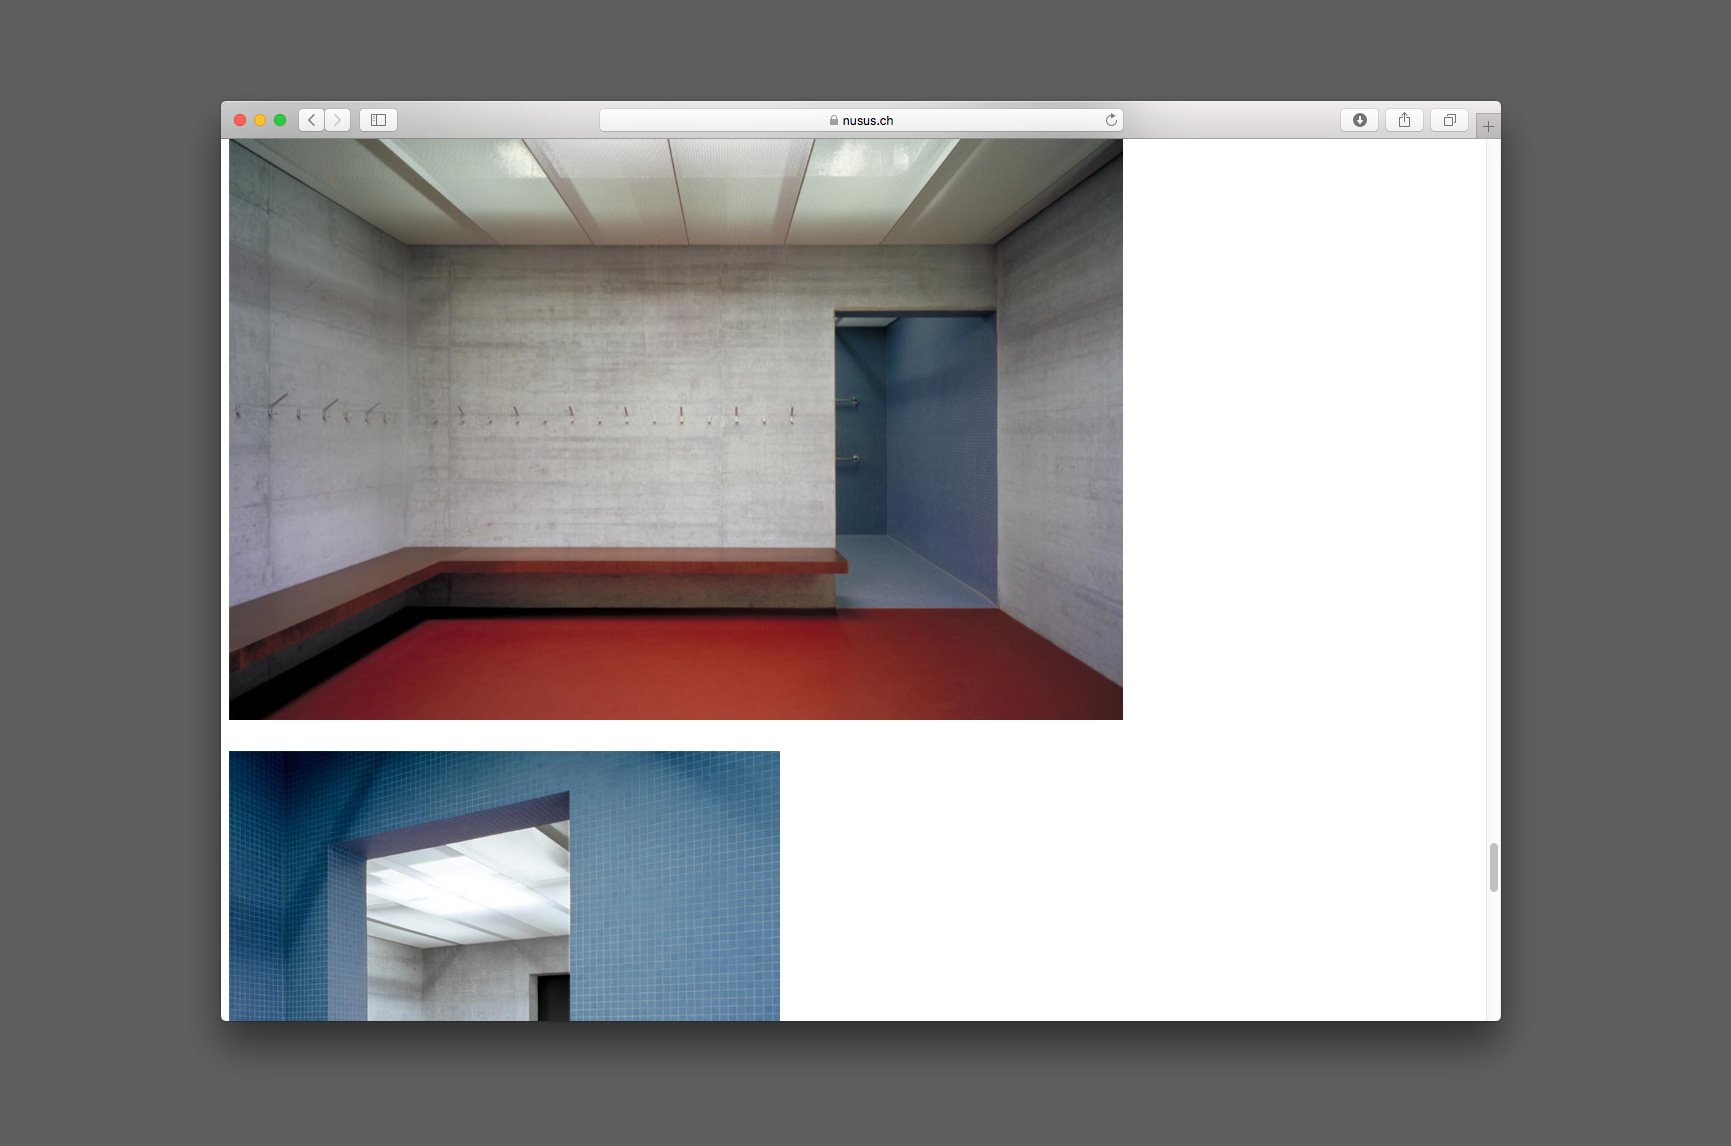Open the Share menu

tap(1404, 120)
